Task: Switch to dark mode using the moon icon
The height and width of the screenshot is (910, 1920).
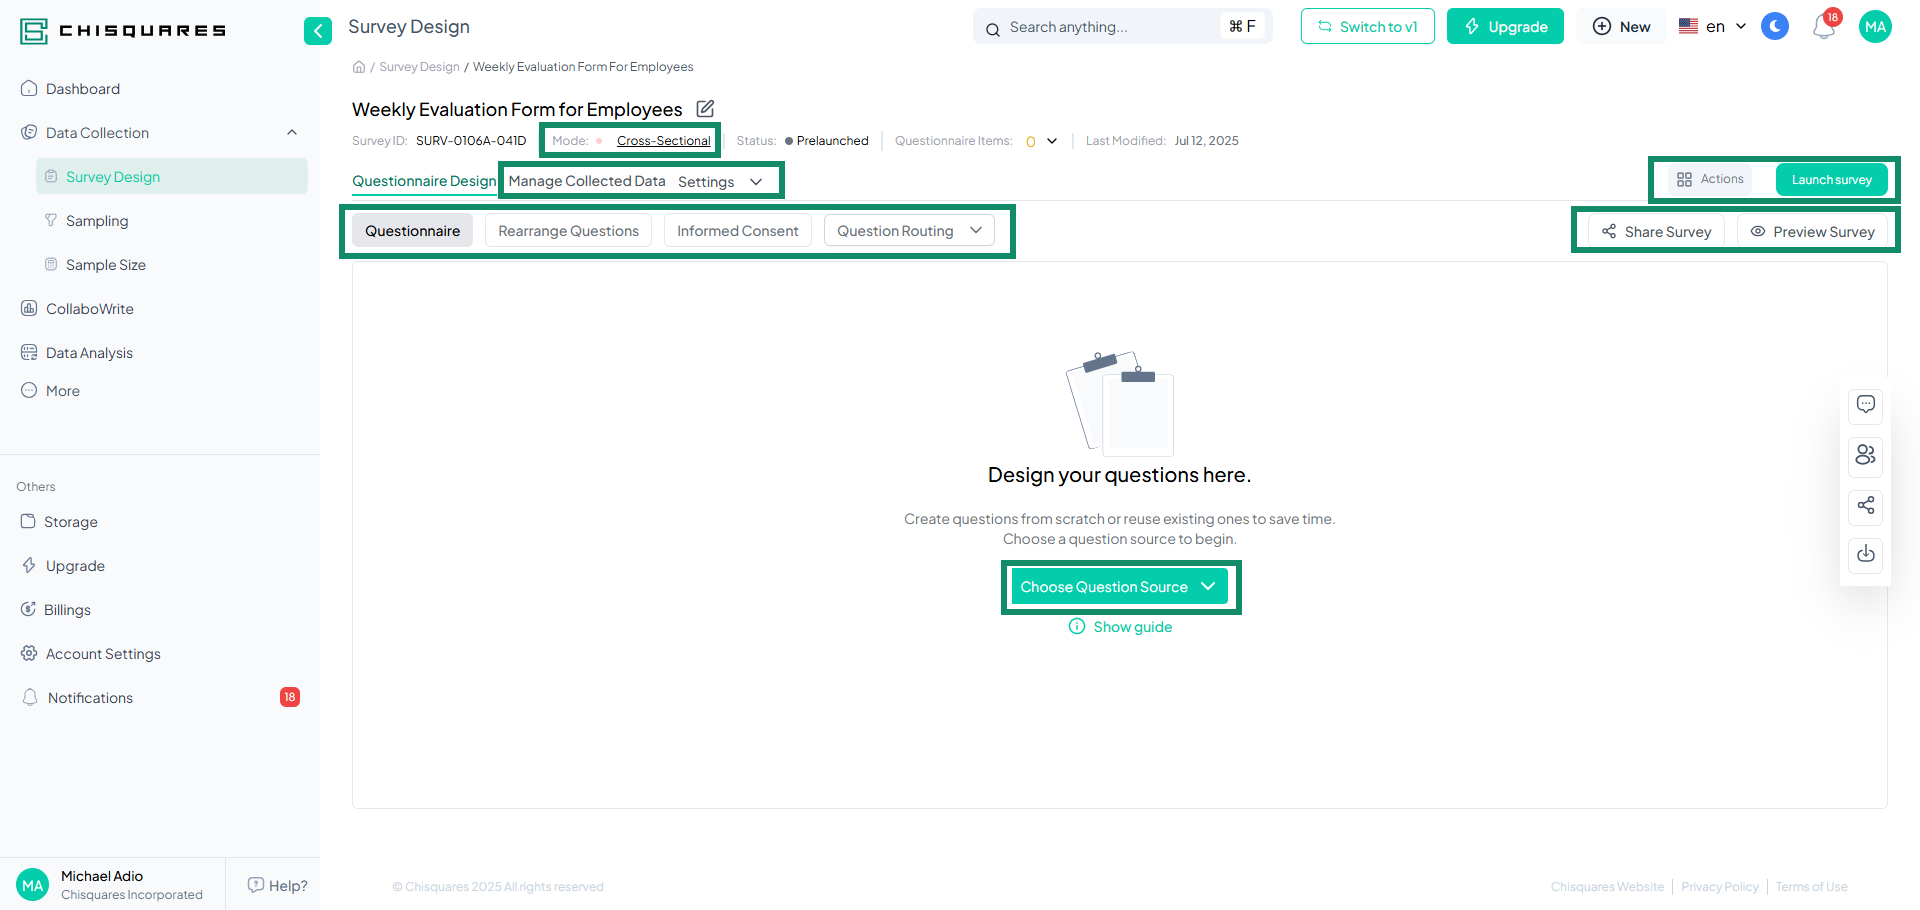Action: pyautogui.click(x=1775, y=26)
